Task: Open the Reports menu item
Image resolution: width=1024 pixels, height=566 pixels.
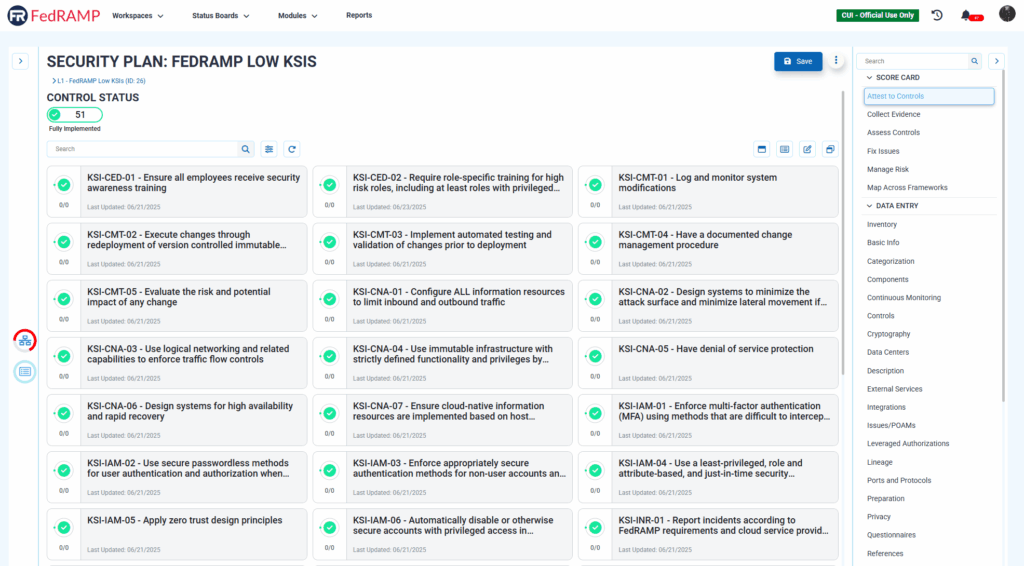Action: [x=359, y=16]
